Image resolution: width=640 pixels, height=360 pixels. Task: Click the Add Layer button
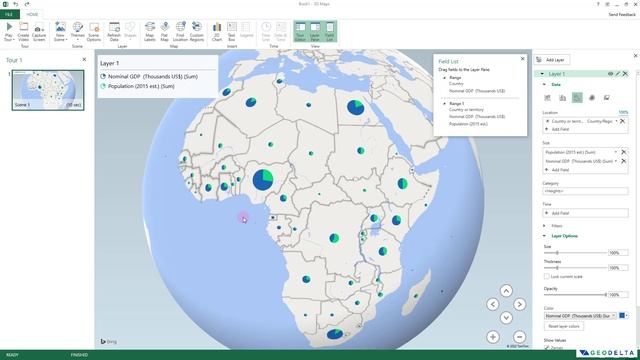551,60
